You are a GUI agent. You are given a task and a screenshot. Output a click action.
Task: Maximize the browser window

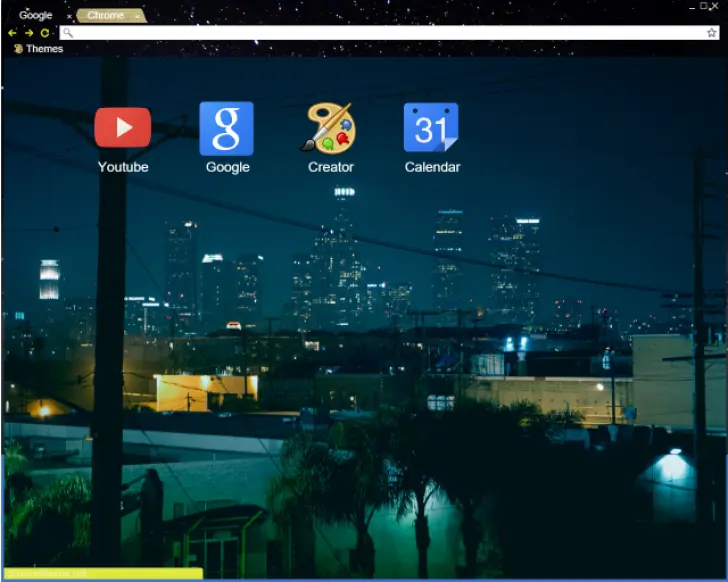pos(704,6)
